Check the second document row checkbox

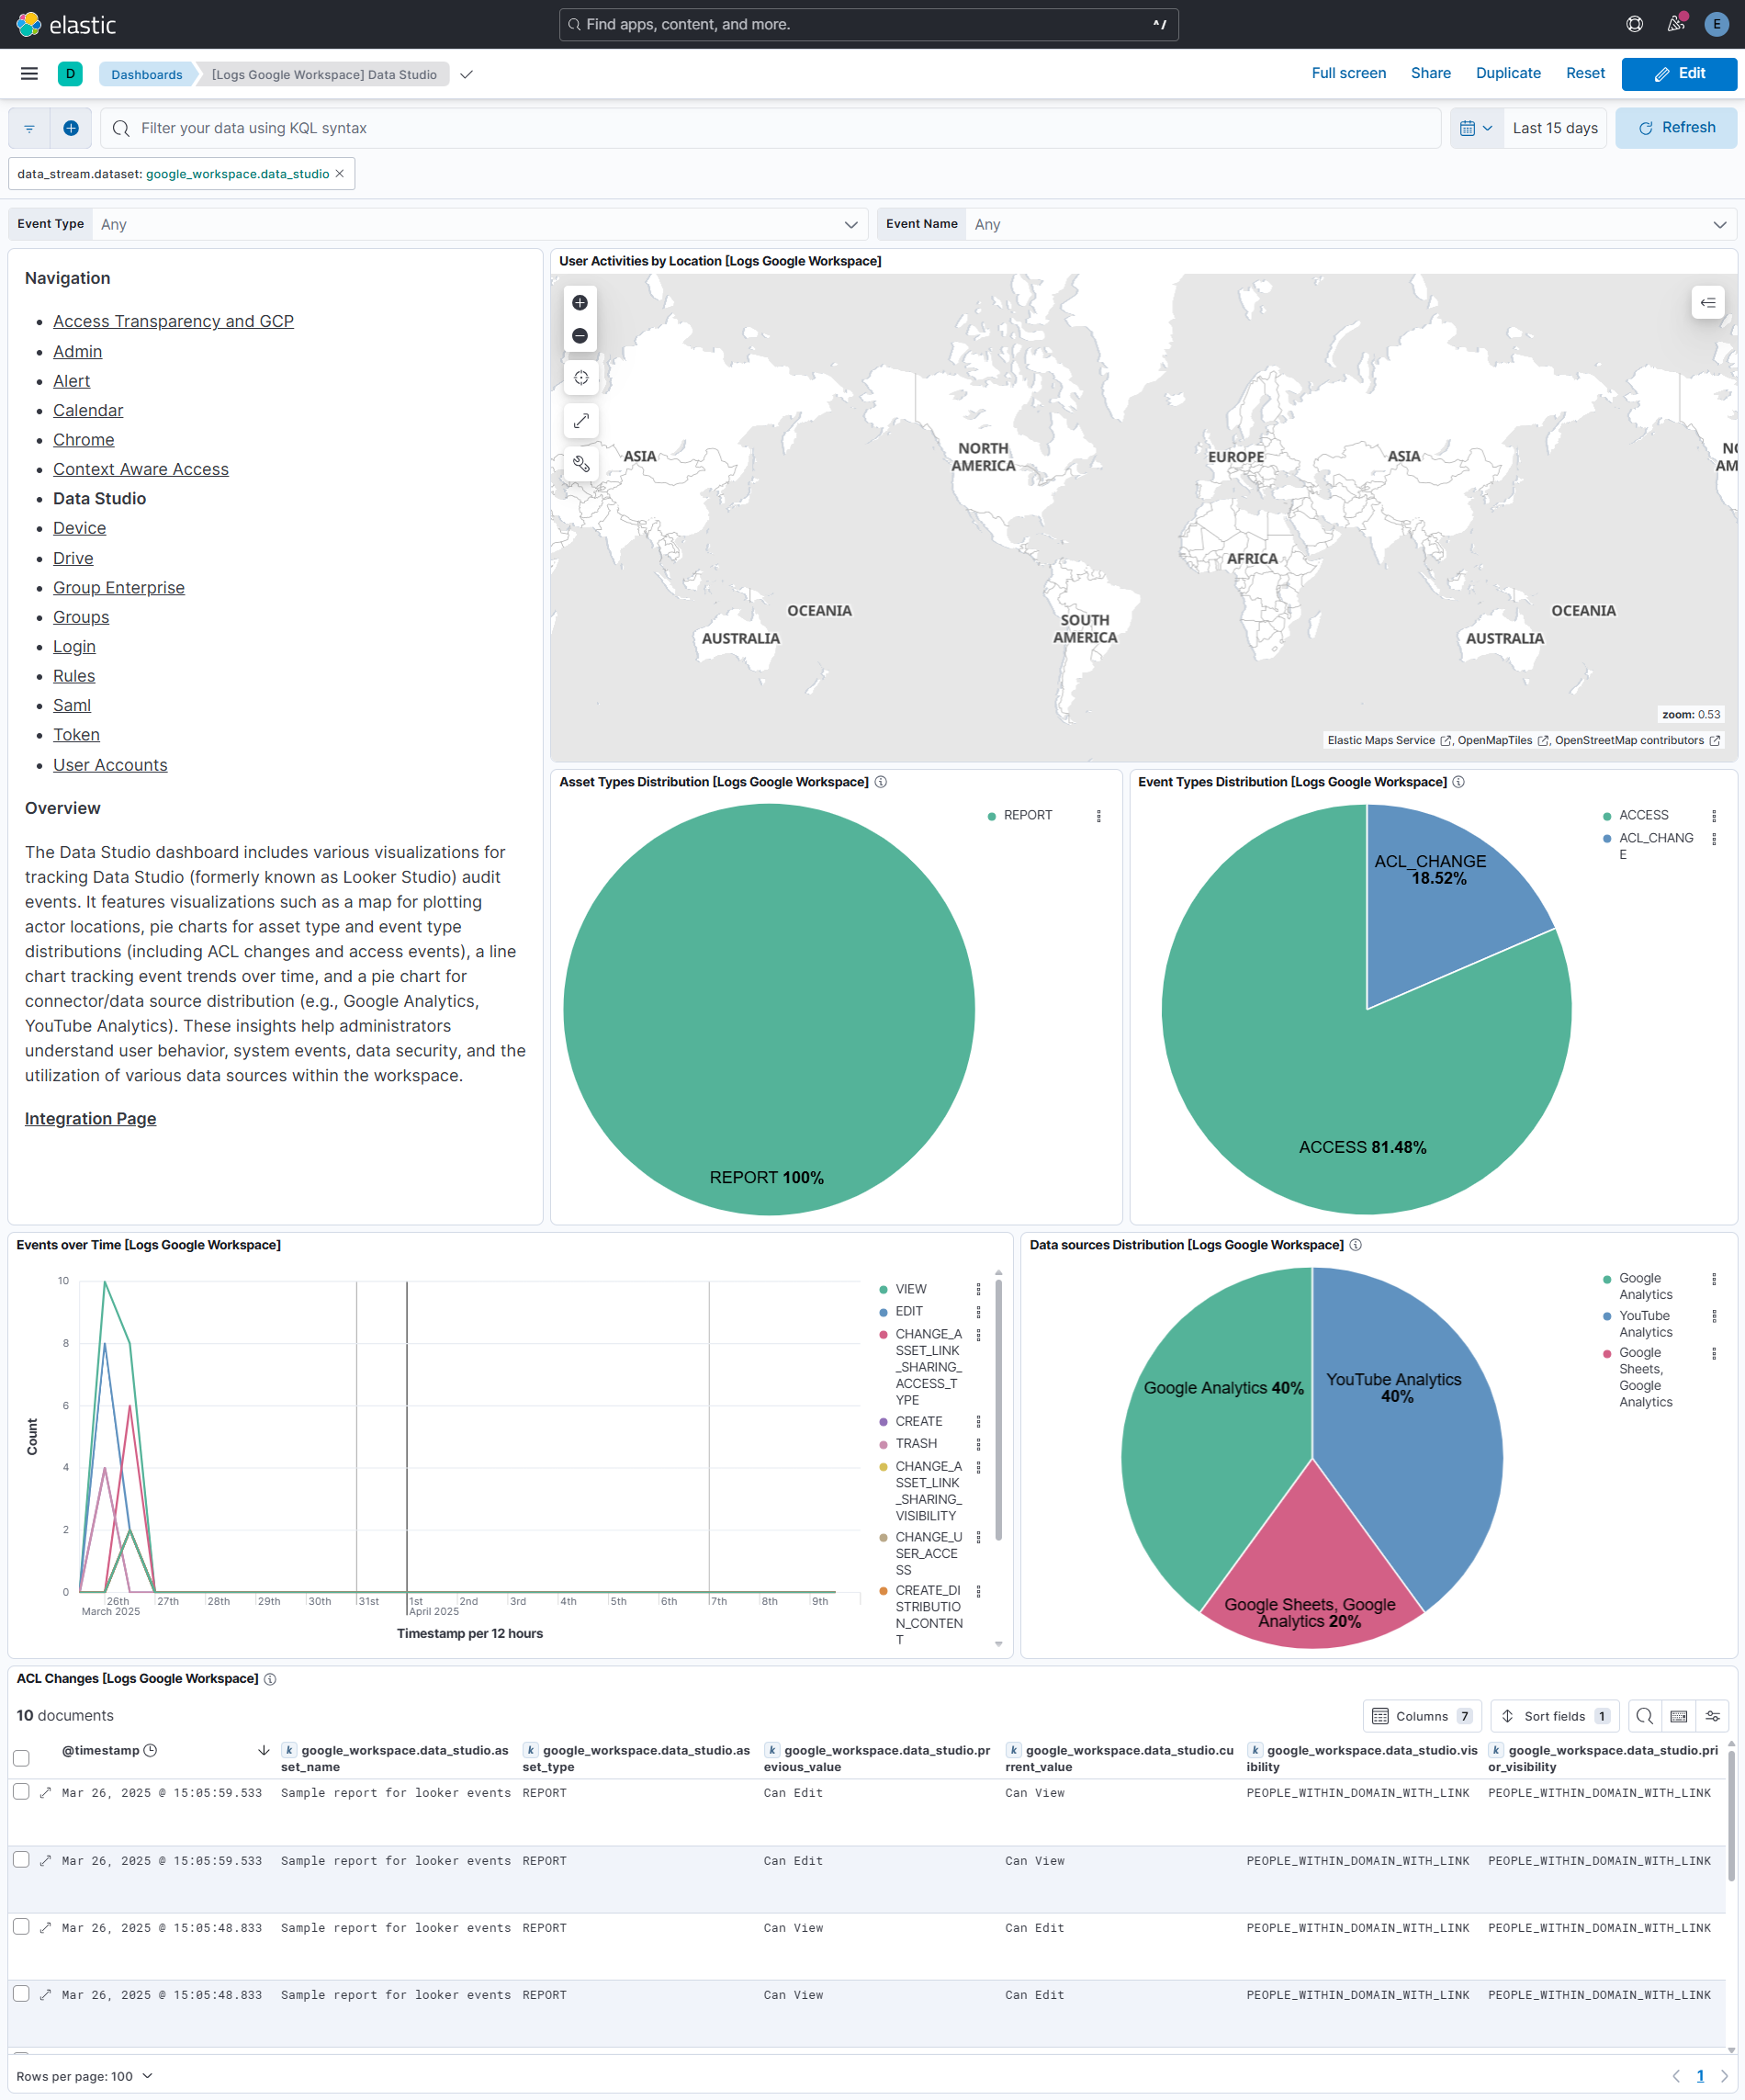pyautogui.click(x=21, y=1860)
